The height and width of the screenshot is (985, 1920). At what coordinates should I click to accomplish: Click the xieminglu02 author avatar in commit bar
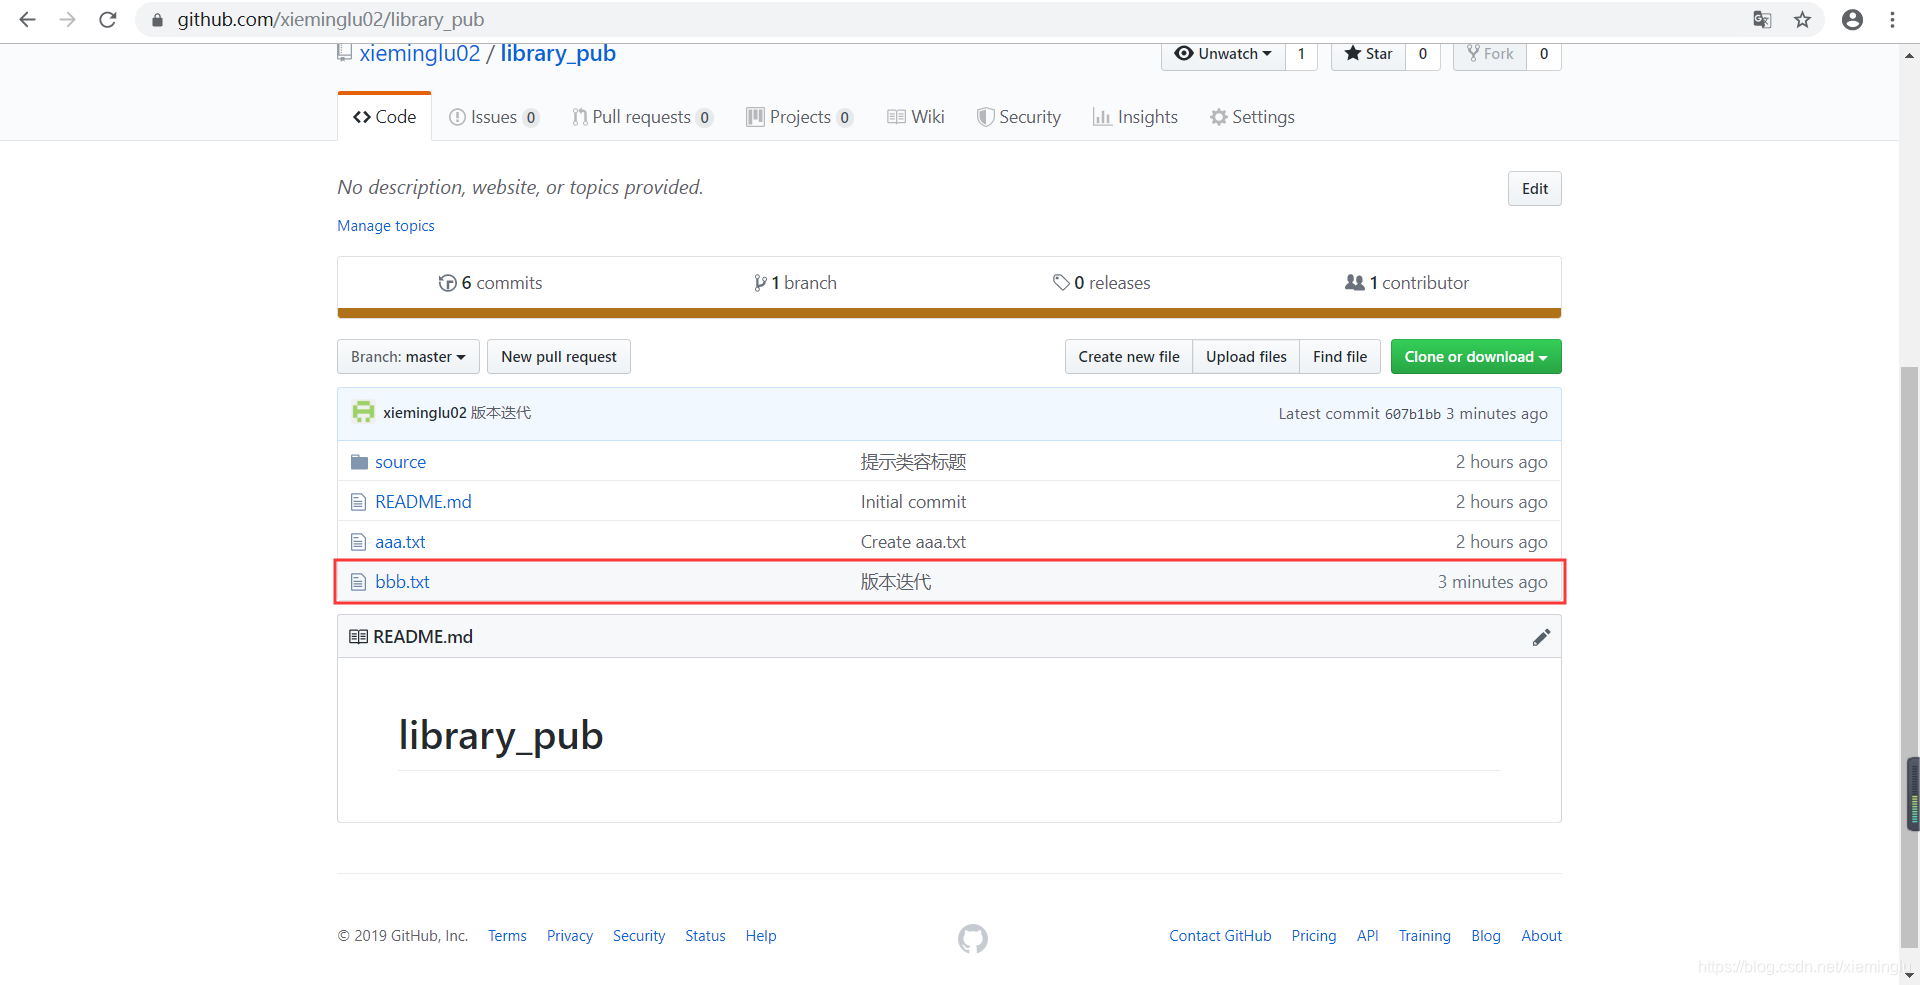click(x=363, y=412)
